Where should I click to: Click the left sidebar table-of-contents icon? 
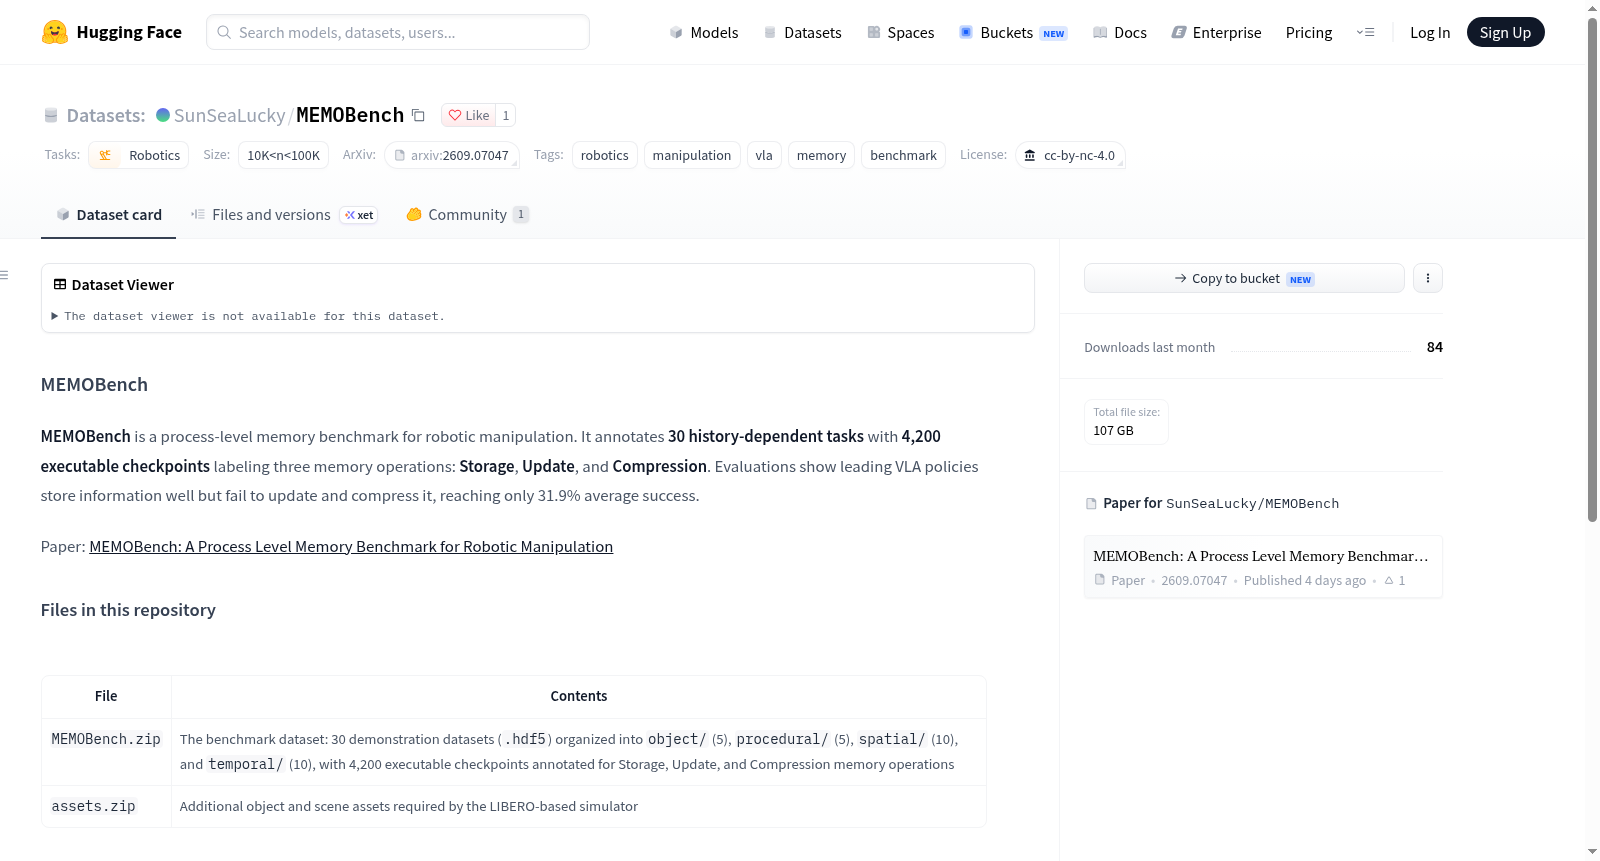click(x=5, y=275)
